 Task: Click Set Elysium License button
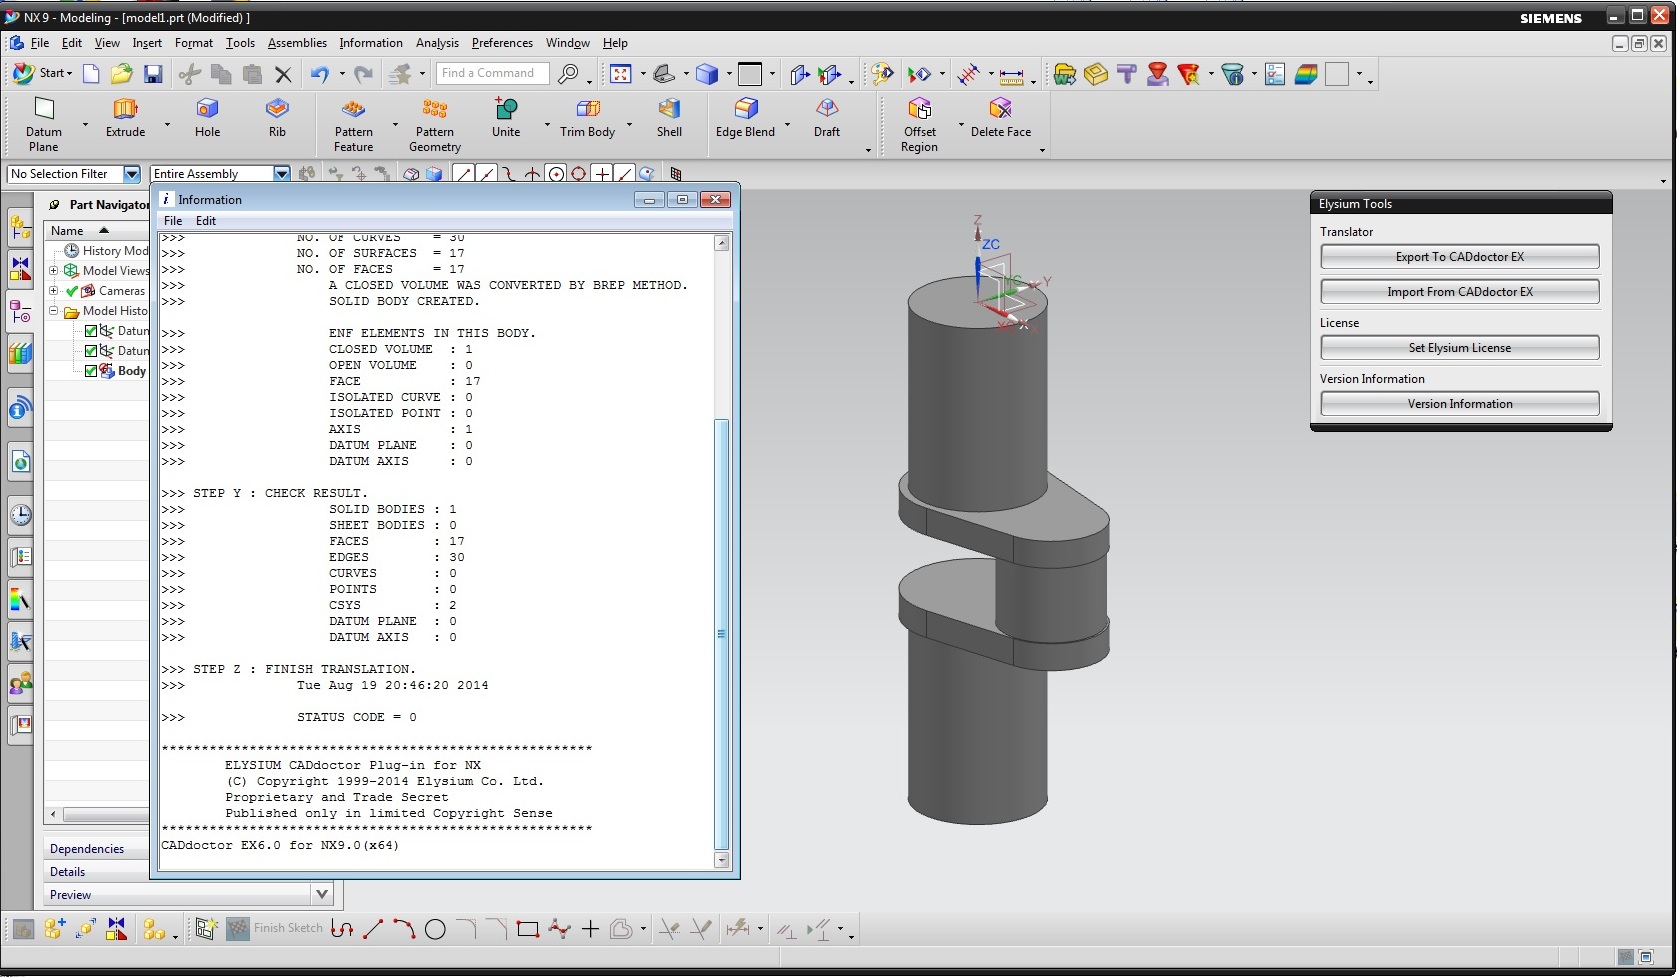(1460, 348)
